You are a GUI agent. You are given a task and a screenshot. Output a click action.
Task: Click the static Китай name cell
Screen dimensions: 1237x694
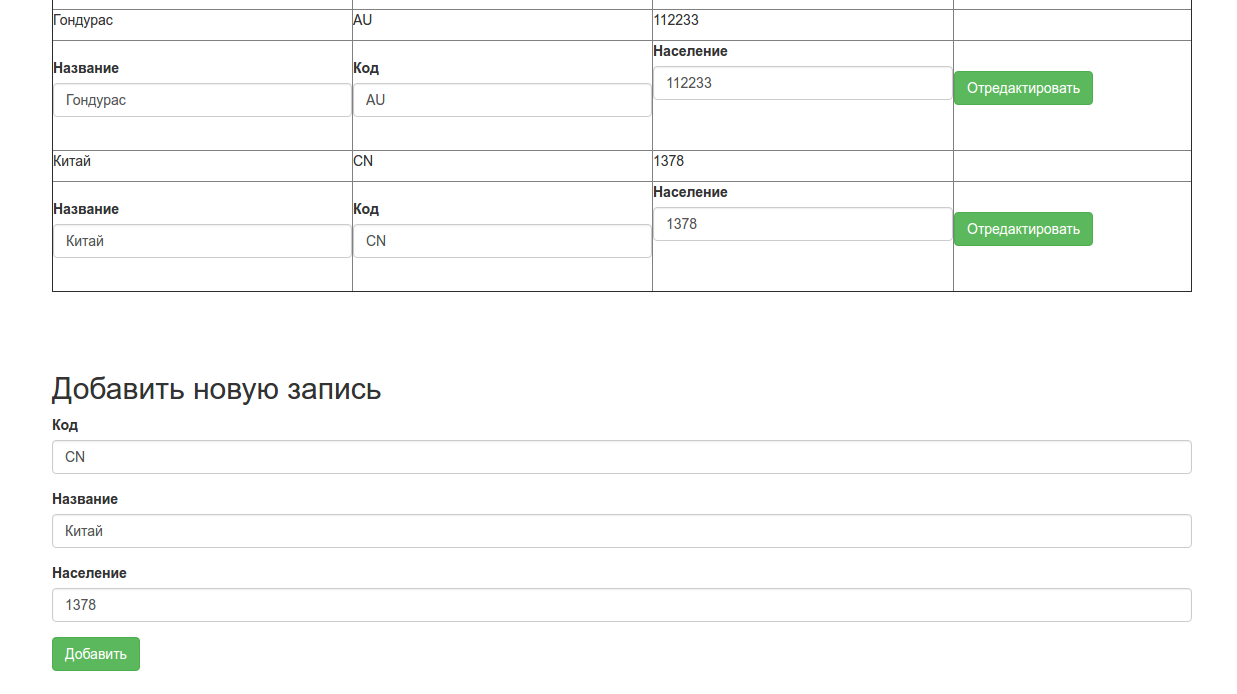(x=72, y=161)
